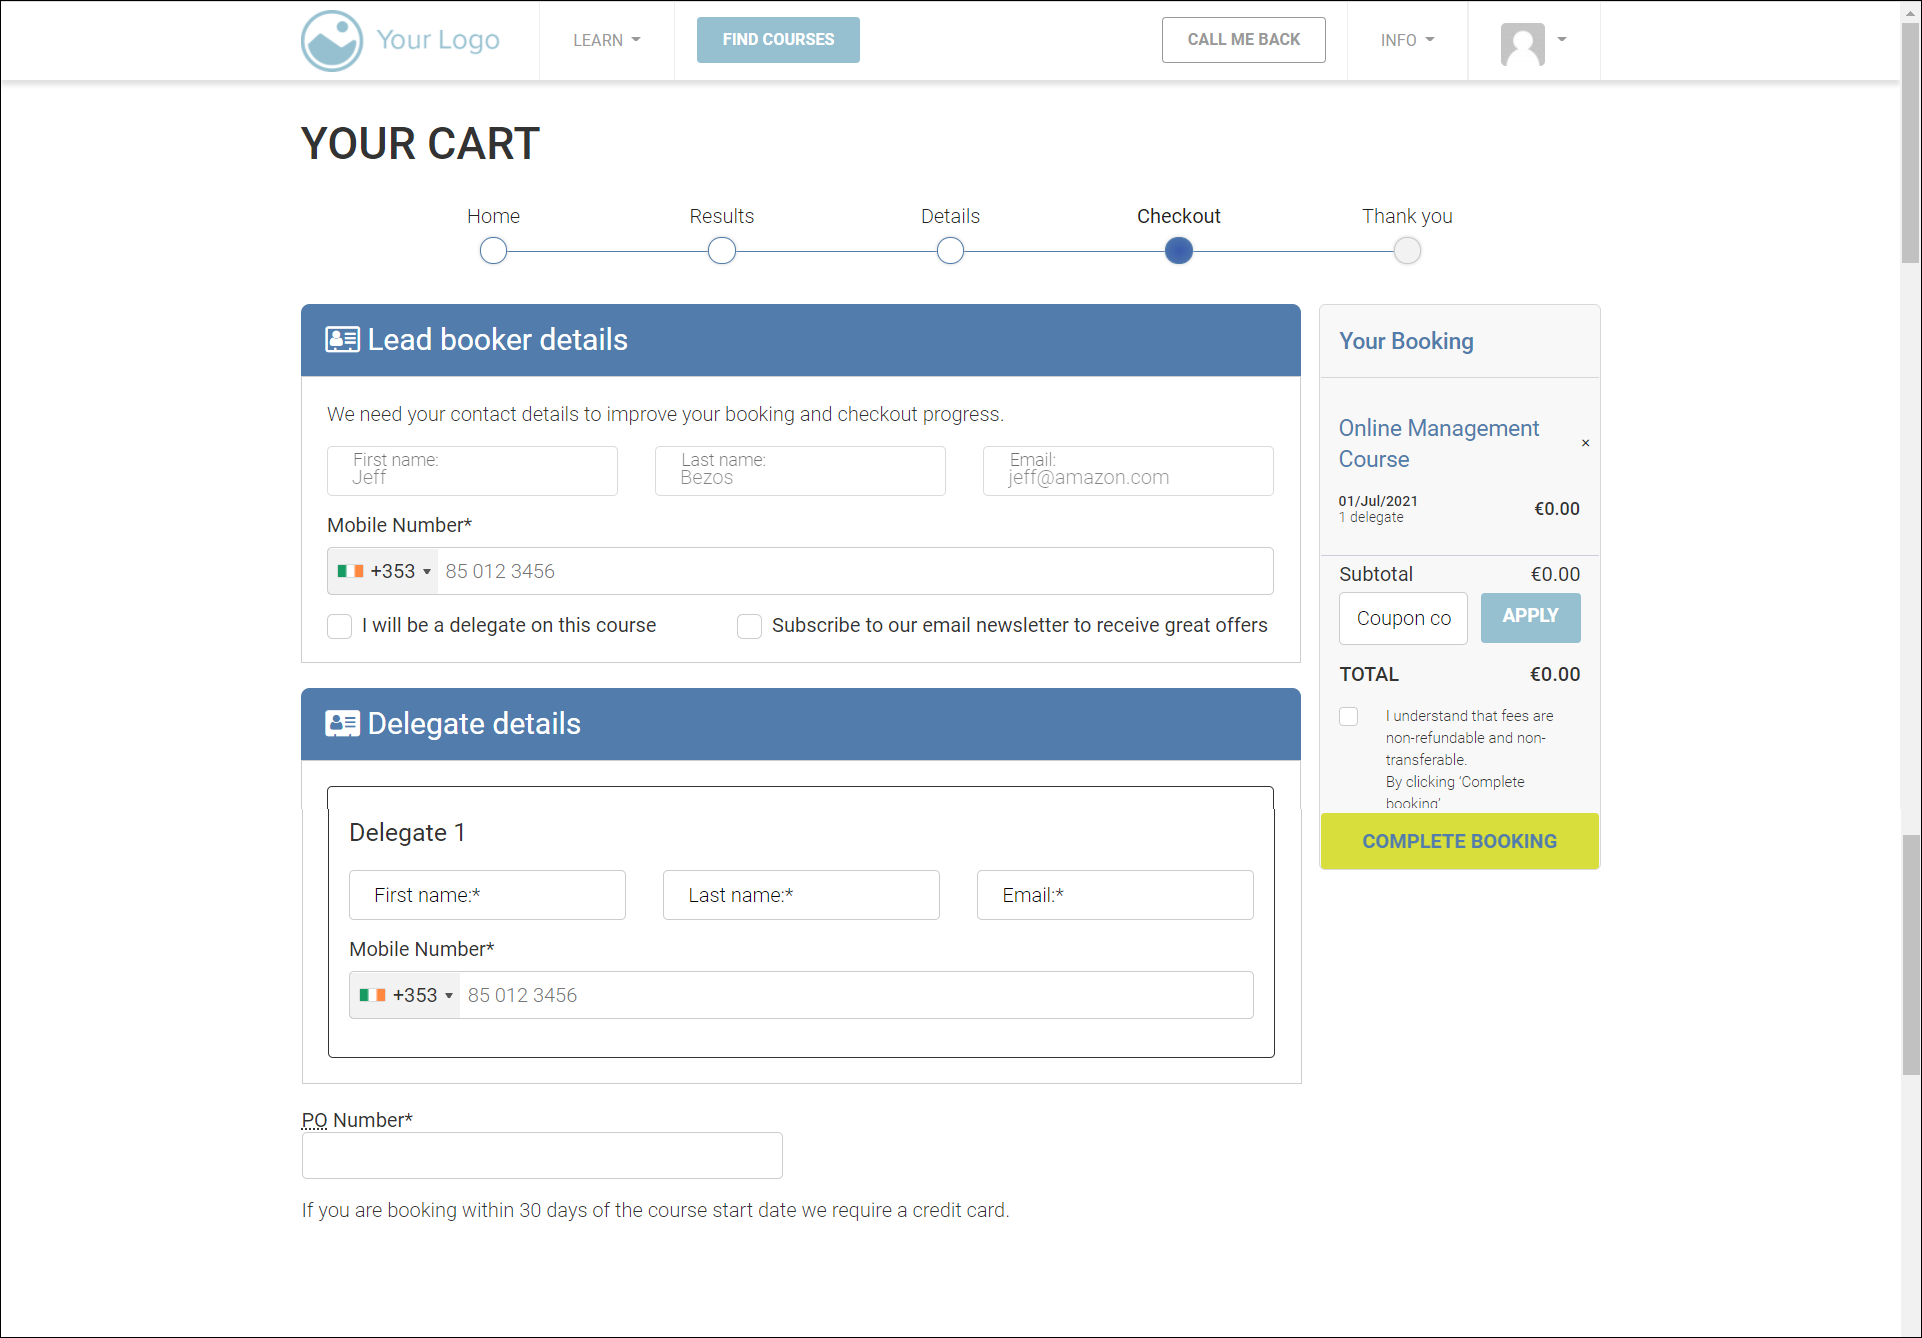
Task: Expand the INFO dropdown menu
Action: pyautogui.click(x=1407, y=40)
